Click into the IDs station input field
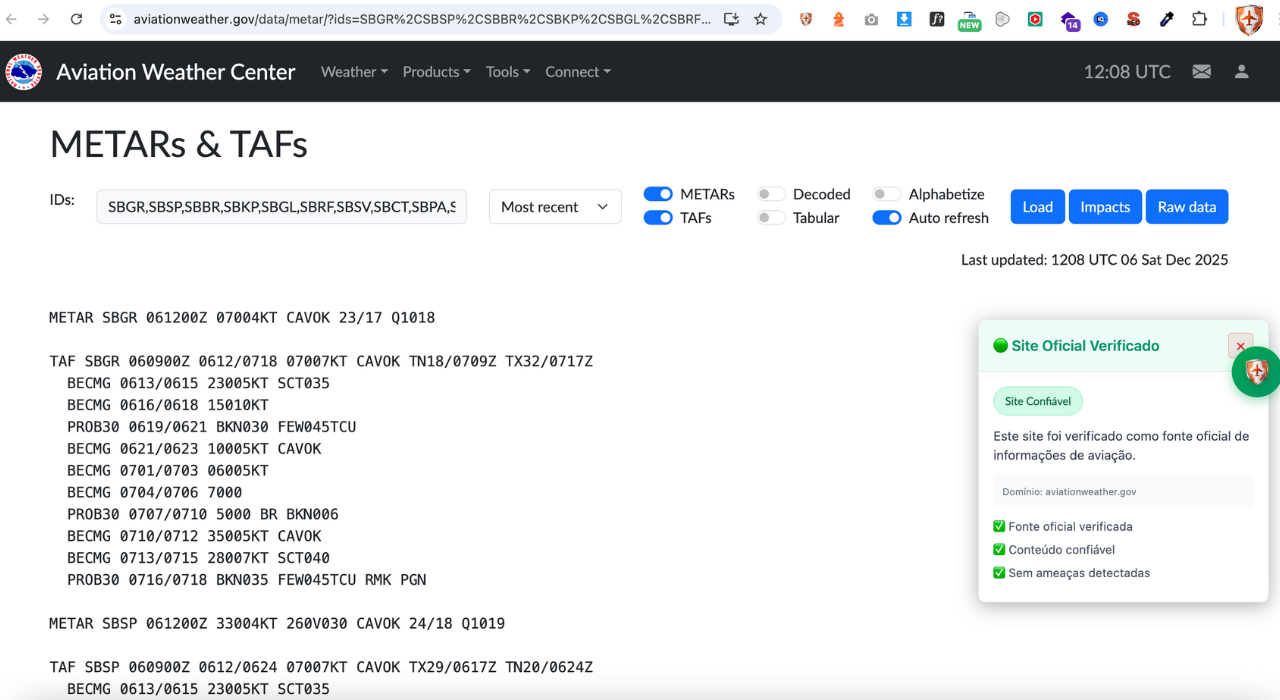1280x700 pixels. (281, 207)
